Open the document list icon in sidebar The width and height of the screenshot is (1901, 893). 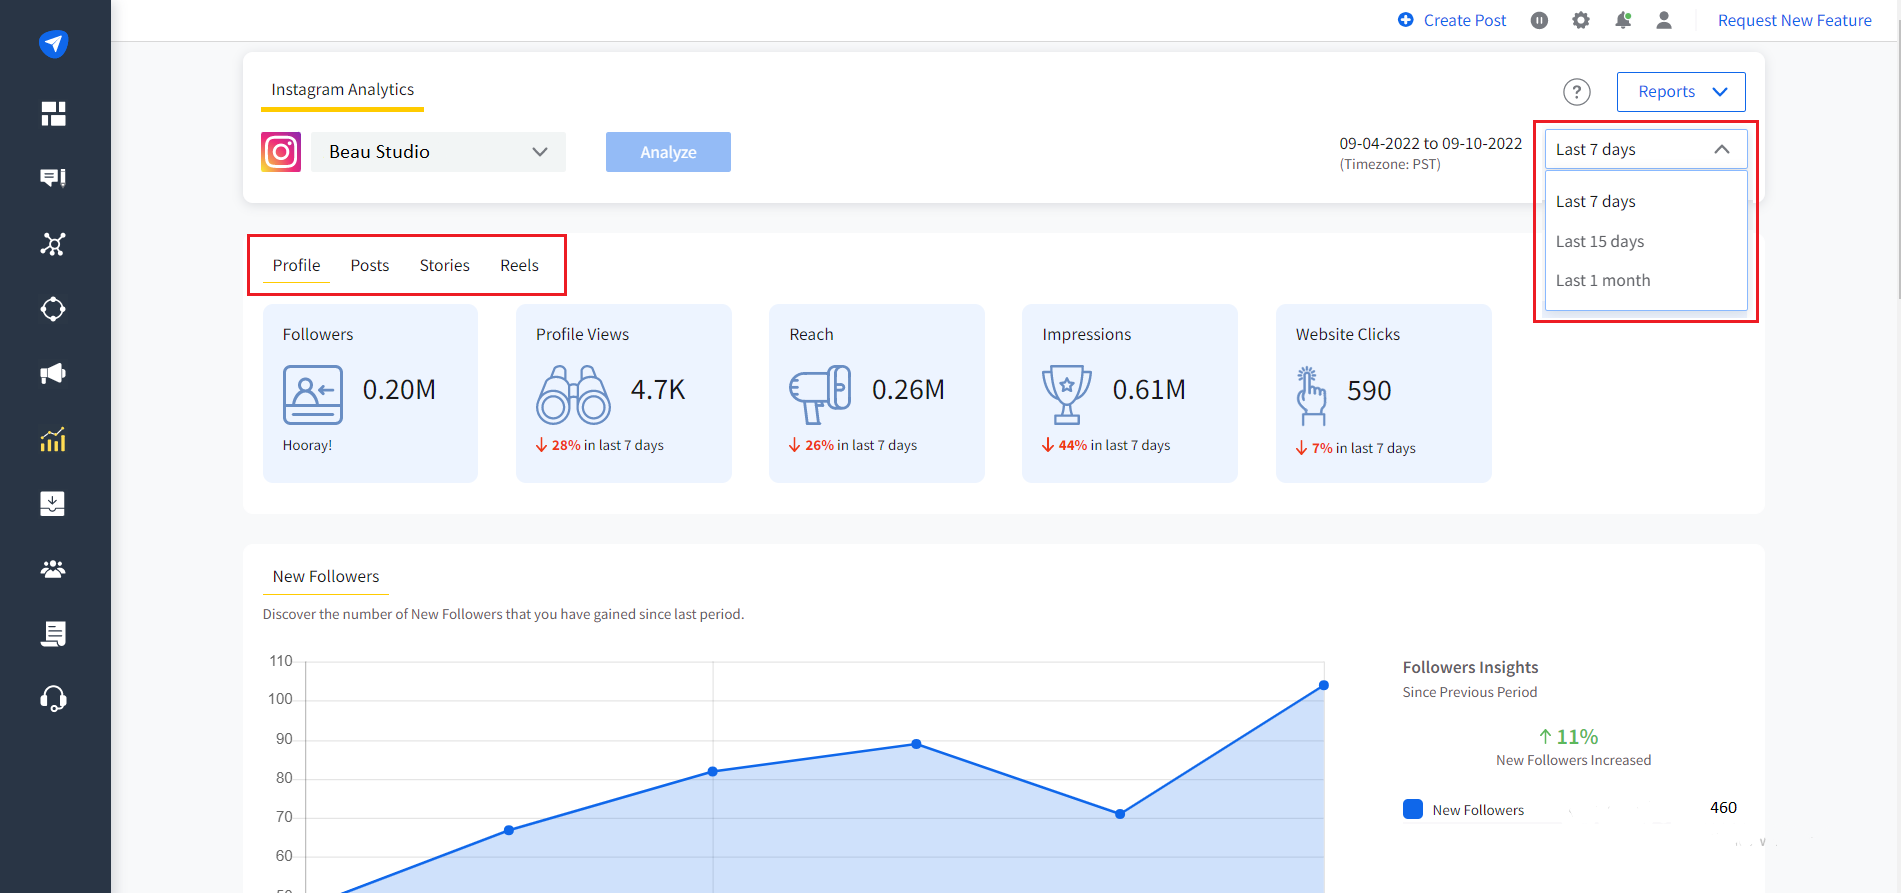pos(53,634)
